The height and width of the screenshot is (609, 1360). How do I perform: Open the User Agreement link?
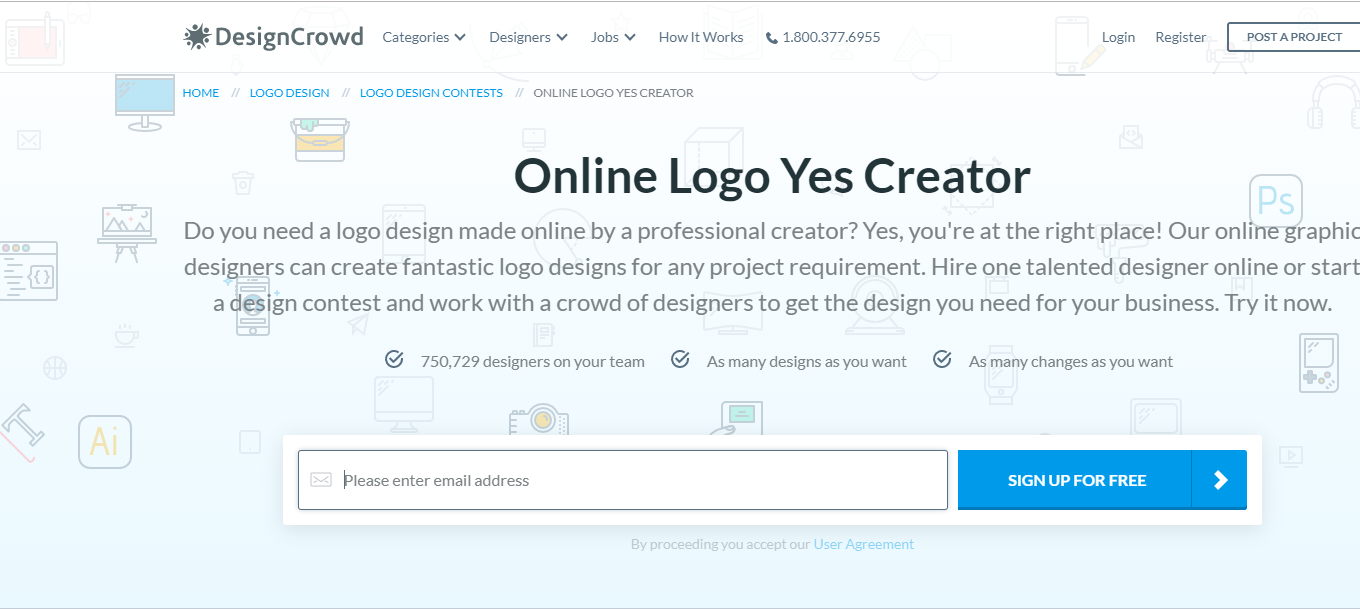tap(864, 544)
